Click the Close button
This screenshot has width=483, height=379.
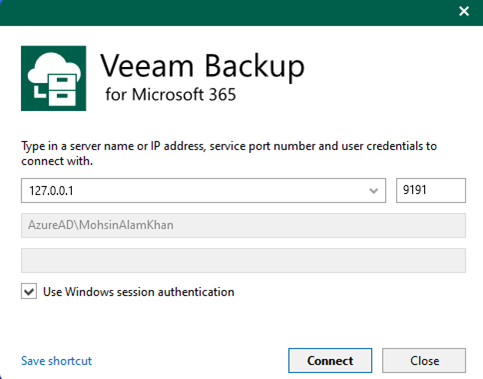tap(424, 361)
